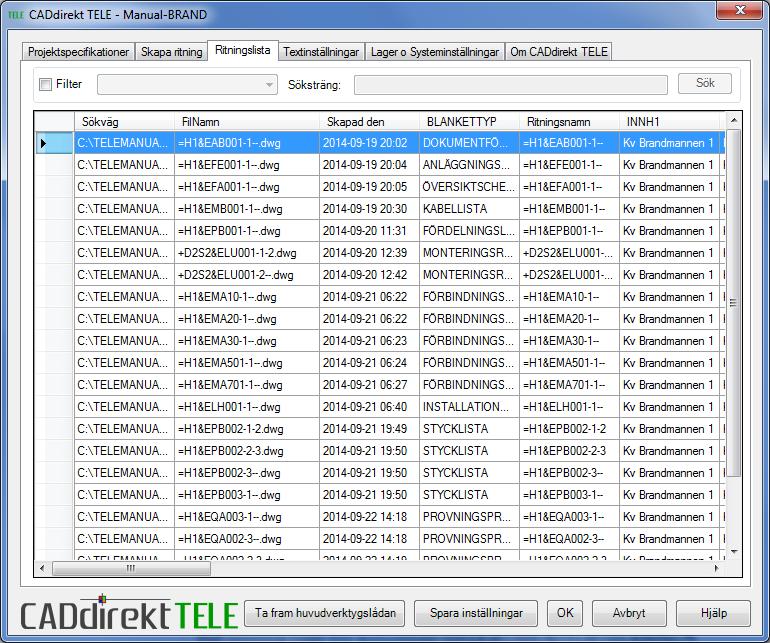Image resolution: width=770 pixels, height=643 pixels.
Task: Click the KABELLISTA blankettyp cell
Action: click(x=469, y=209)
